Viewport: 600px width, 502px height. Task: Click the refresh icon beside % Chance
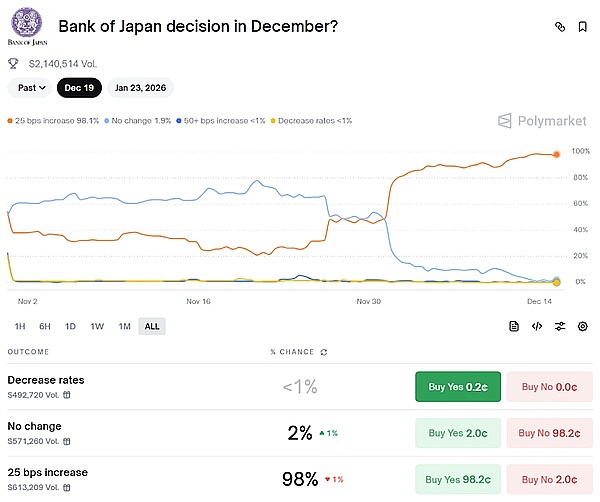(323, 352)
